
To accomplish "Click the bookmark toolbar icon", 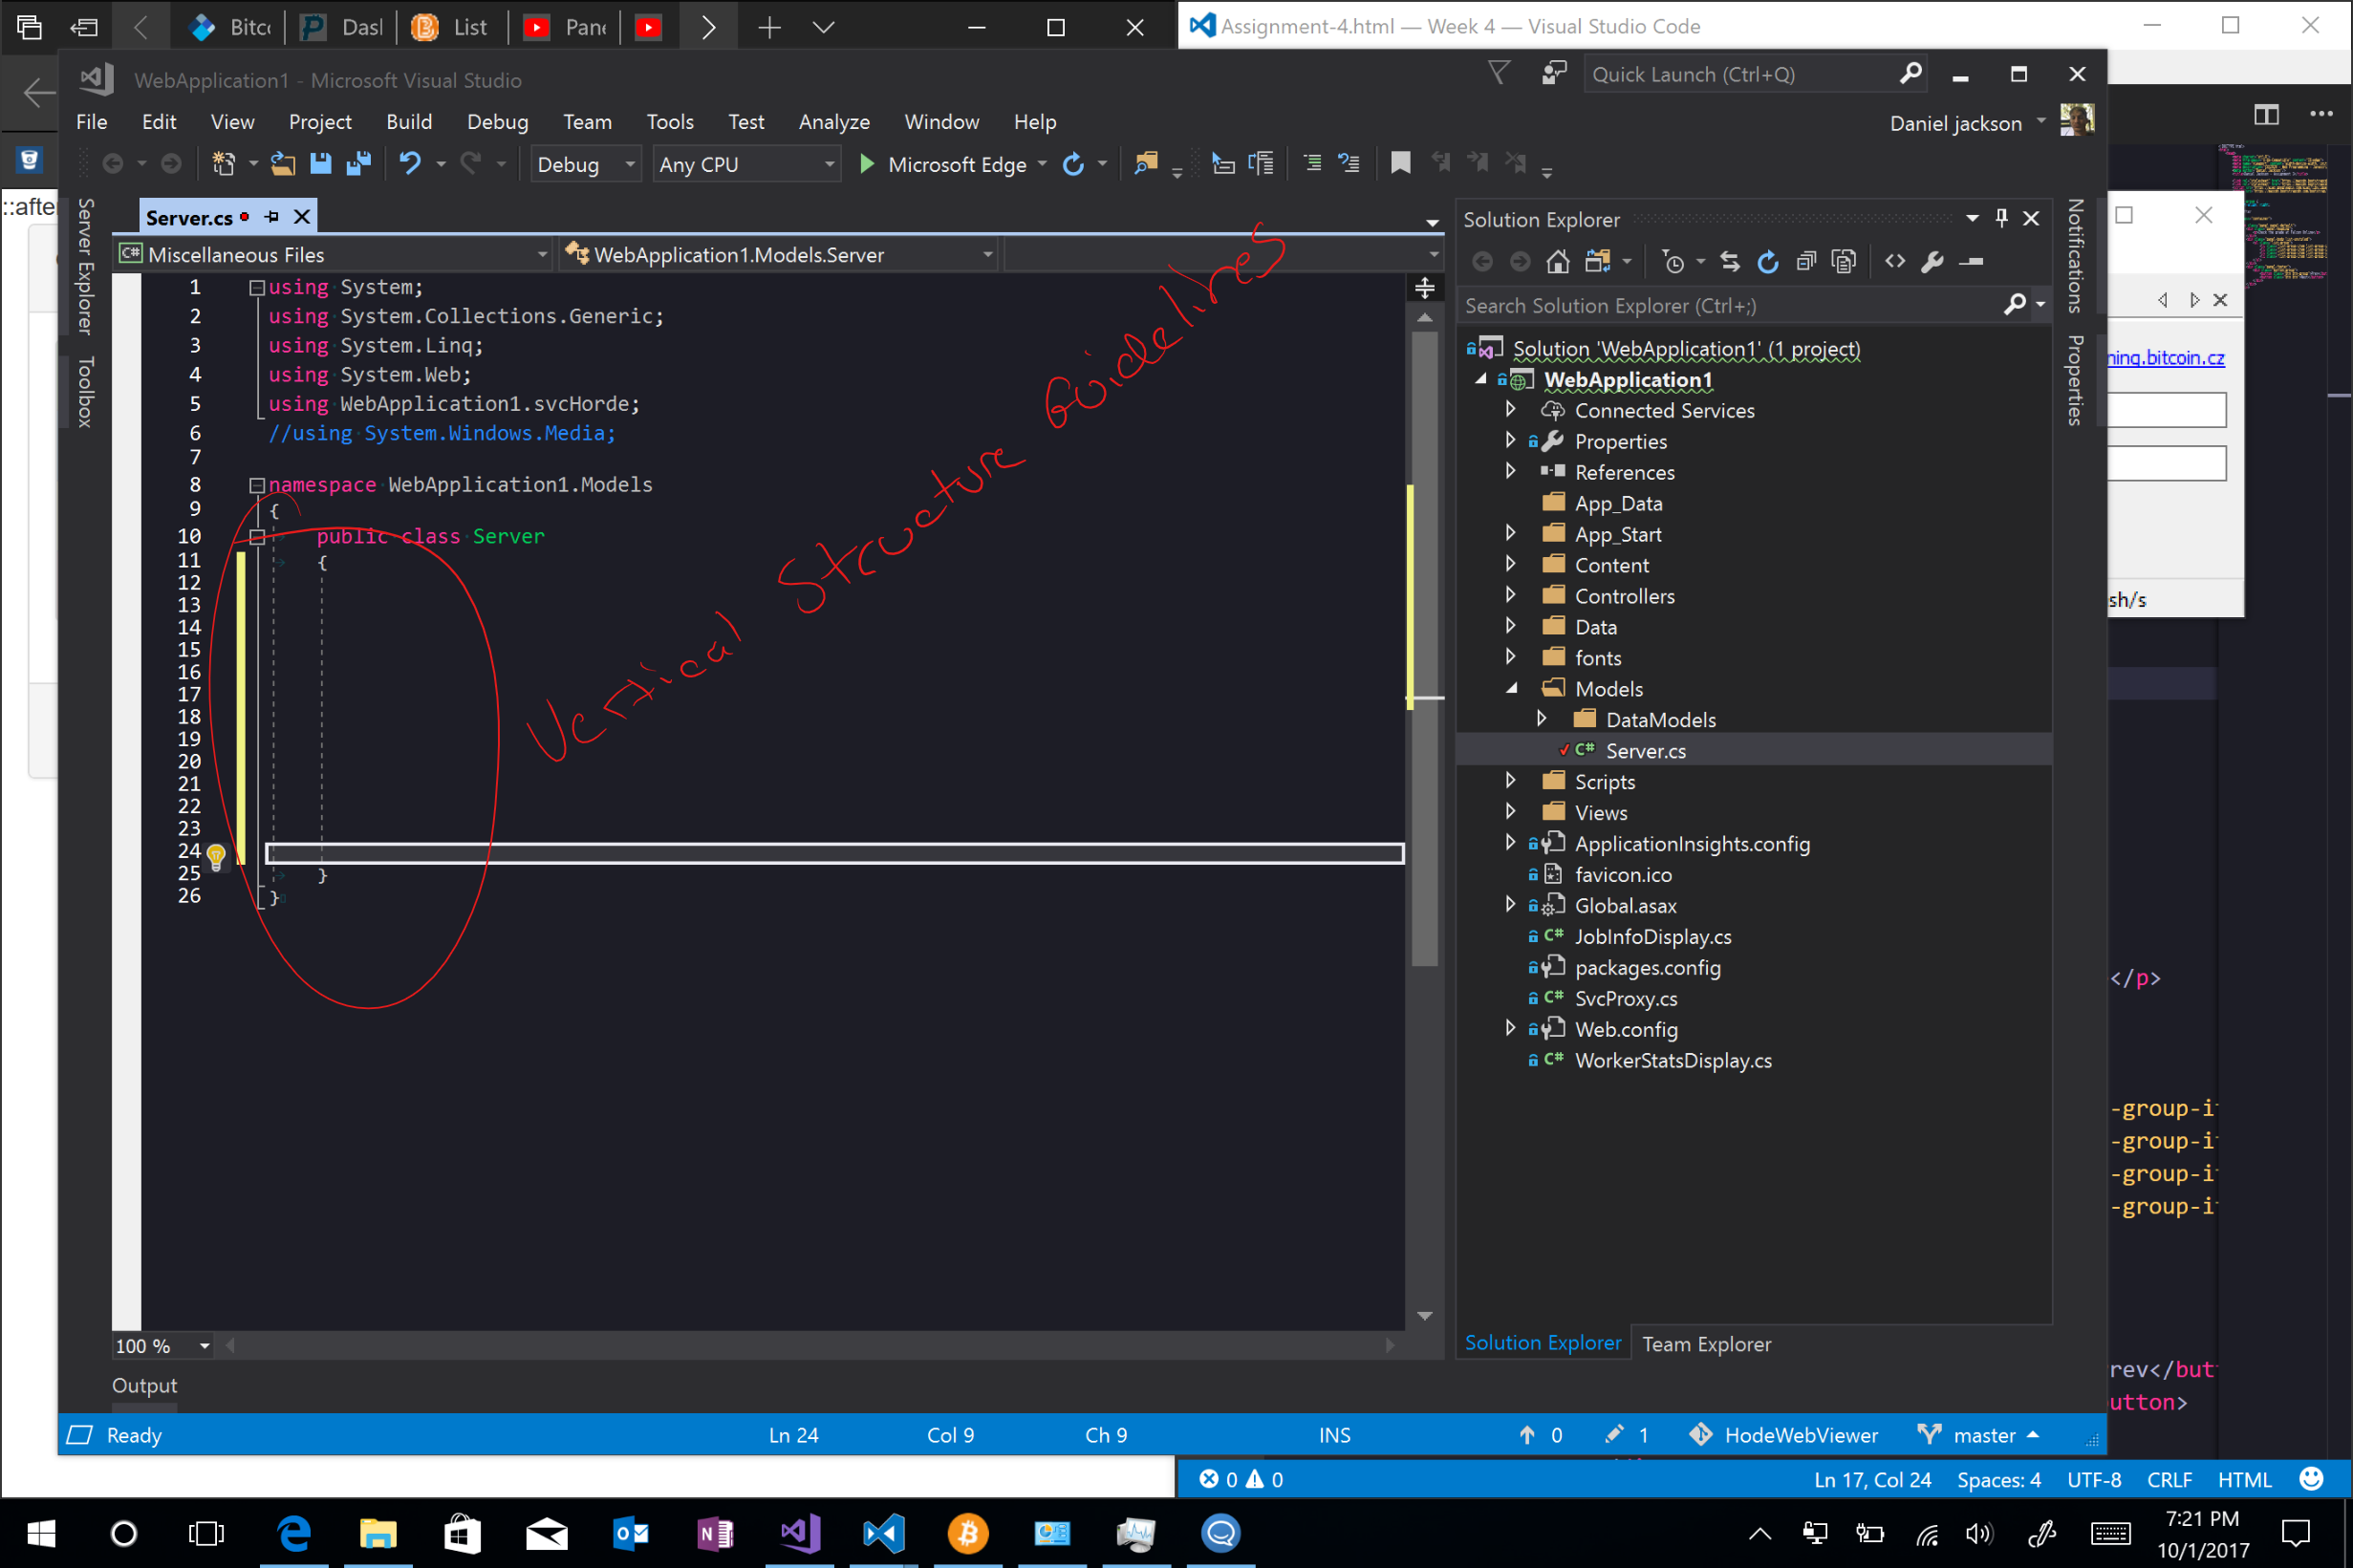I will coord(1400,164).
